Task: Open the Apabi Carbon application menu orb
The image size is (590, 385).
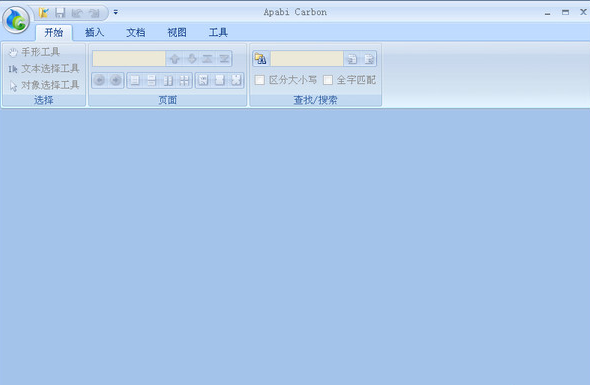Action: (x=16, y=20)
